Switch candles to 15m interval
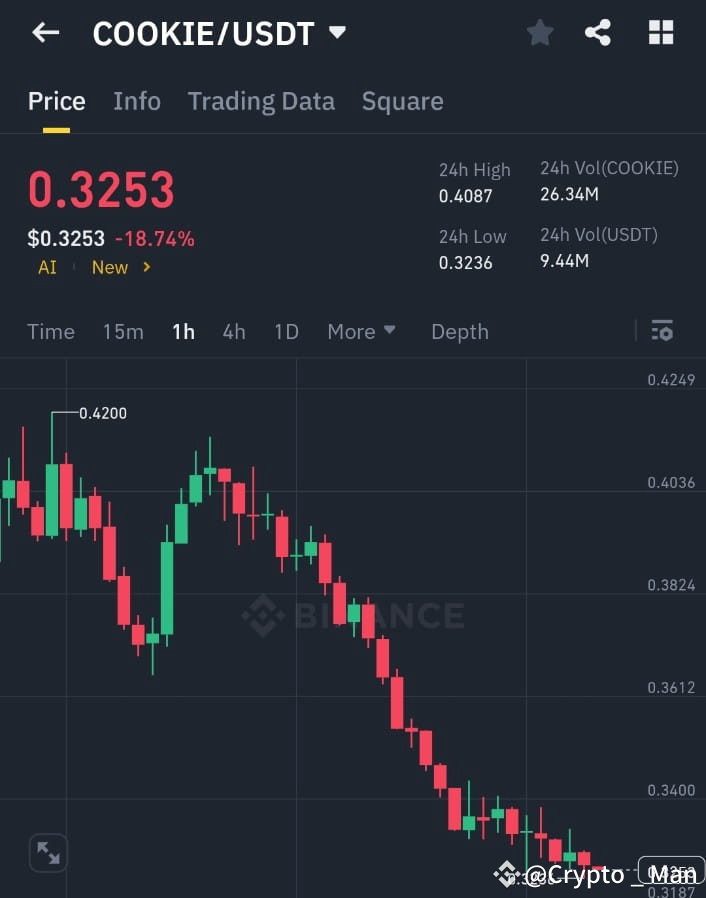Viewport: 706px width, 898px height. tap(123, 331)
